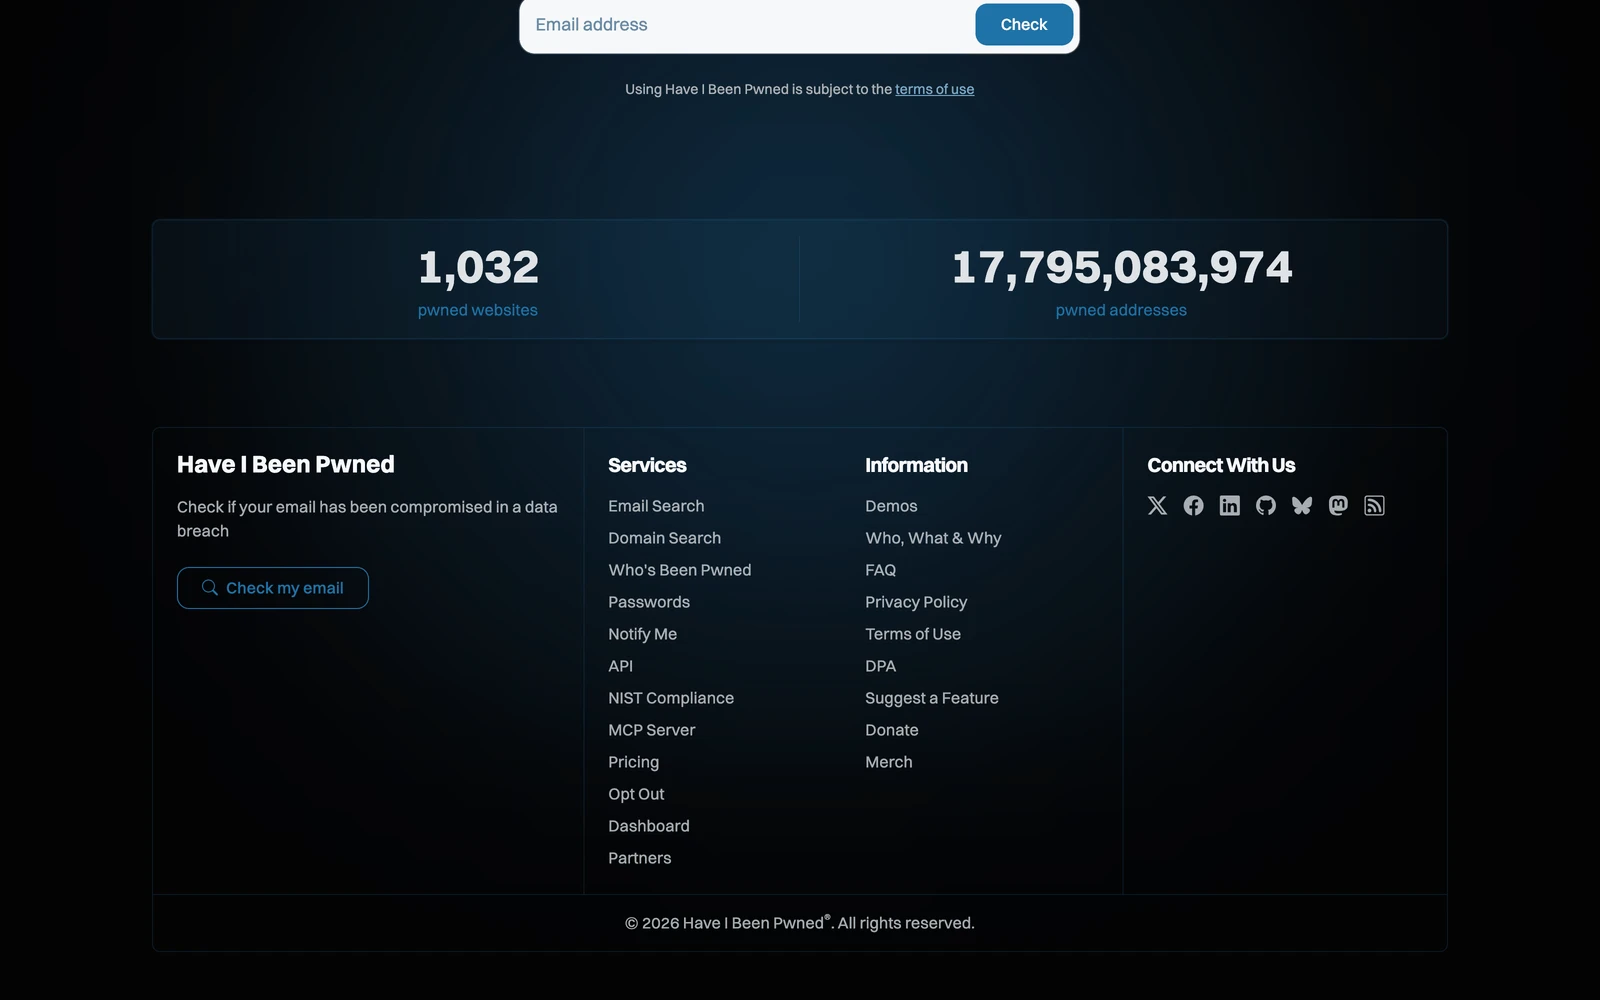Click the Donate link
Screen dimensions: 1600x1000
(892, 730)
